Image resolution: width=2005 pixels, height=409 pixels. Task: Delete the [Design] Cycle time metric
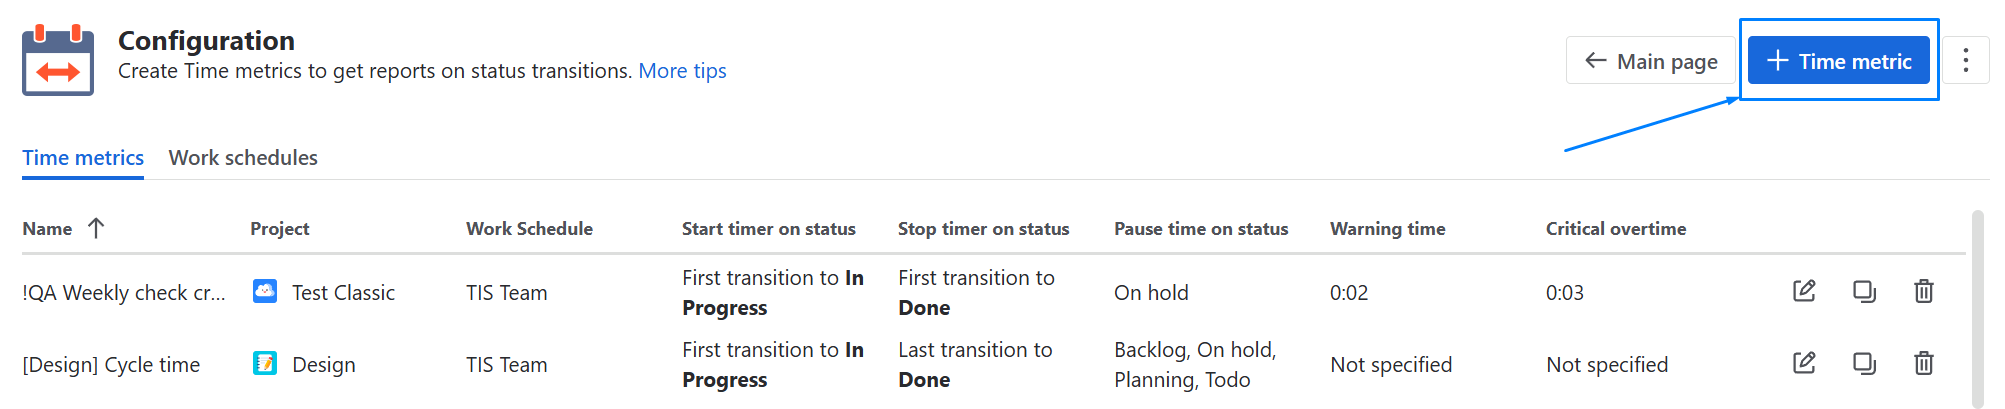(x=1923, y=363)
